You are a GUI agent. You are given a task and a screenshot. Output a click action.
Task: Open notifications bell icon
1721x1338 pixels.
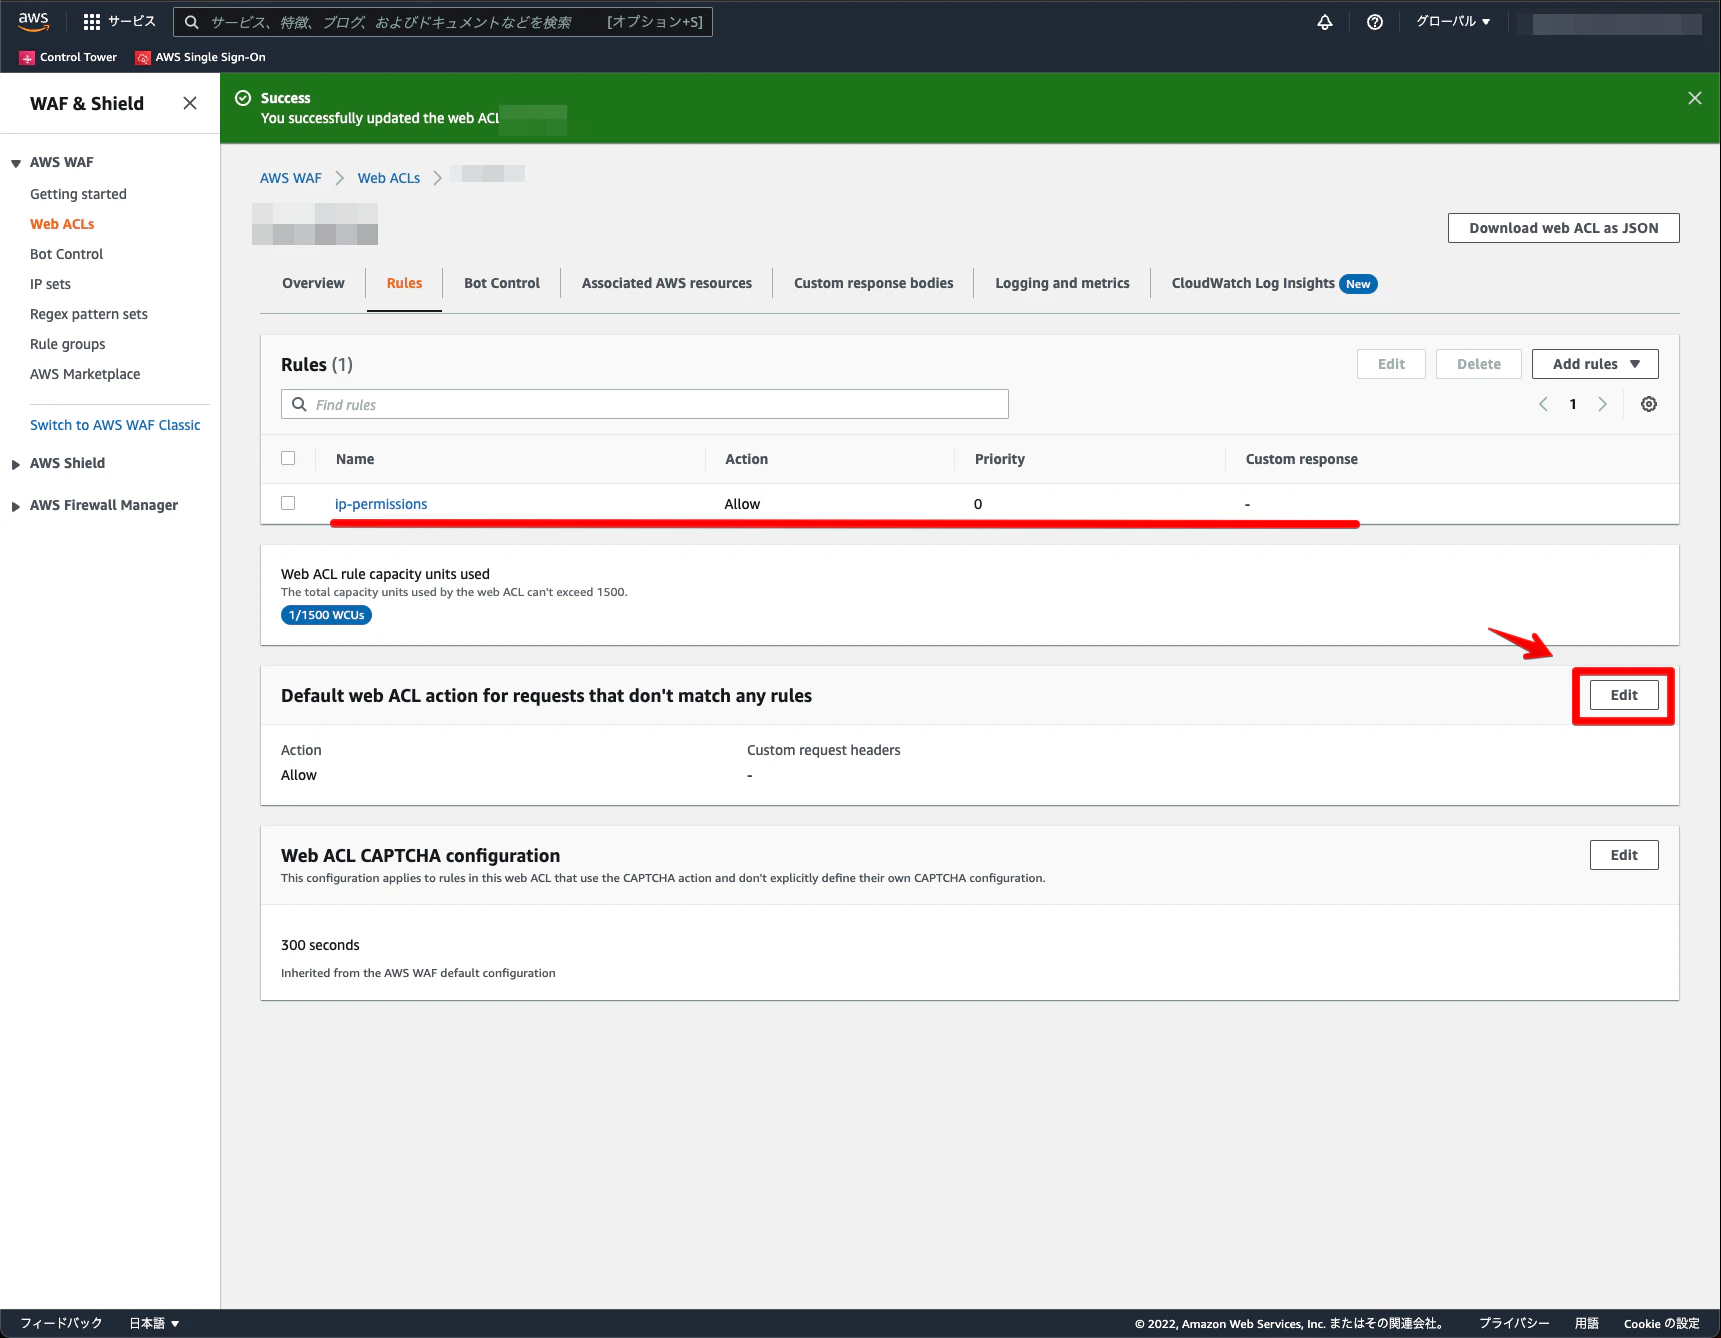(1325, 22)
